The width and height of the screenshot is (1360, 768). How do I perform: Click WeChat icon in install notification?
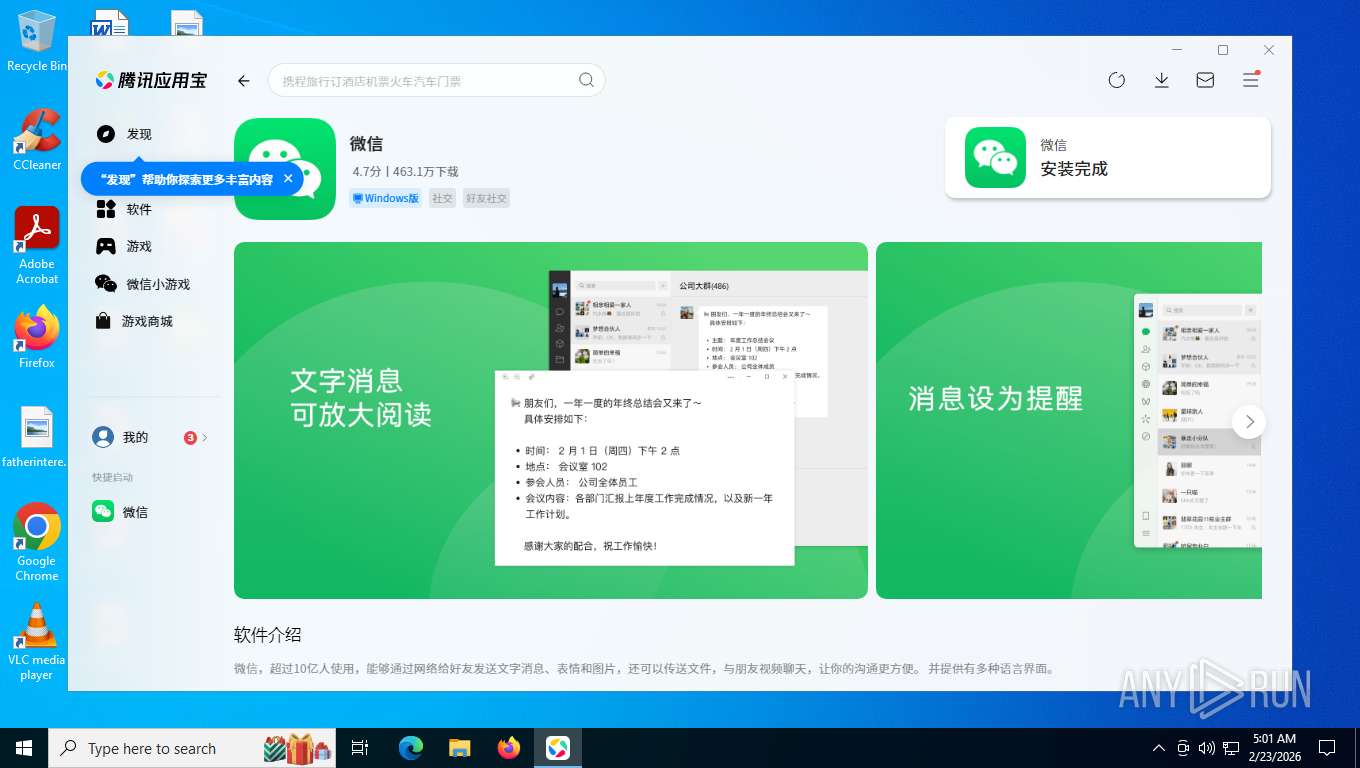pyautogui.click(x=995, y=157)
